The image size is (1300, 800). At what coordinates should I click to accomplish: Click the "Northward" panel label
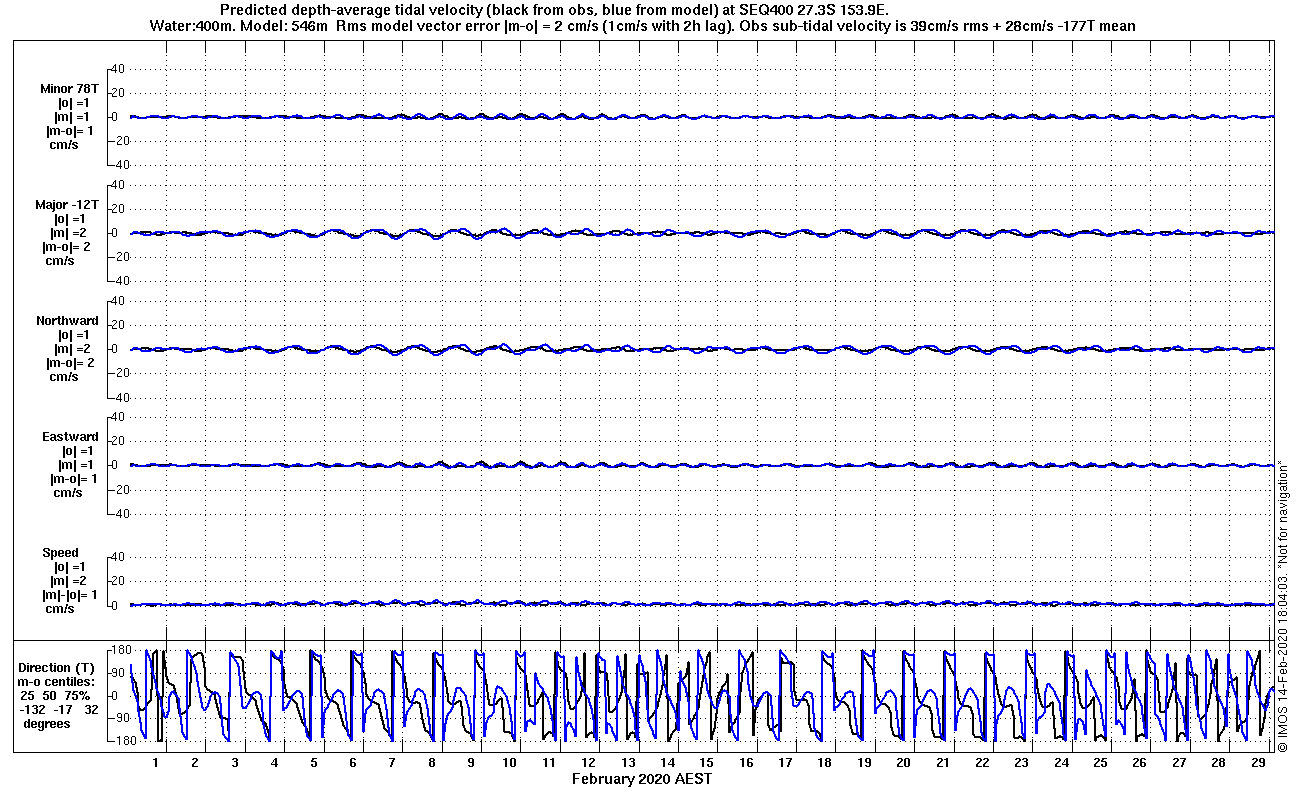point(67,321)
